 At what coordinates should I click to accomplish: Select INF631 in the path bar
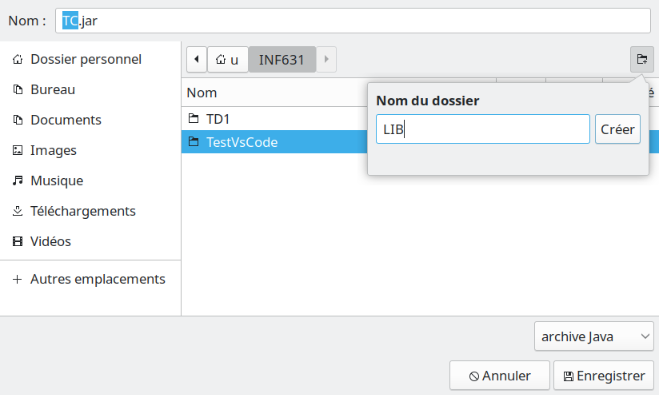point(282,59)
